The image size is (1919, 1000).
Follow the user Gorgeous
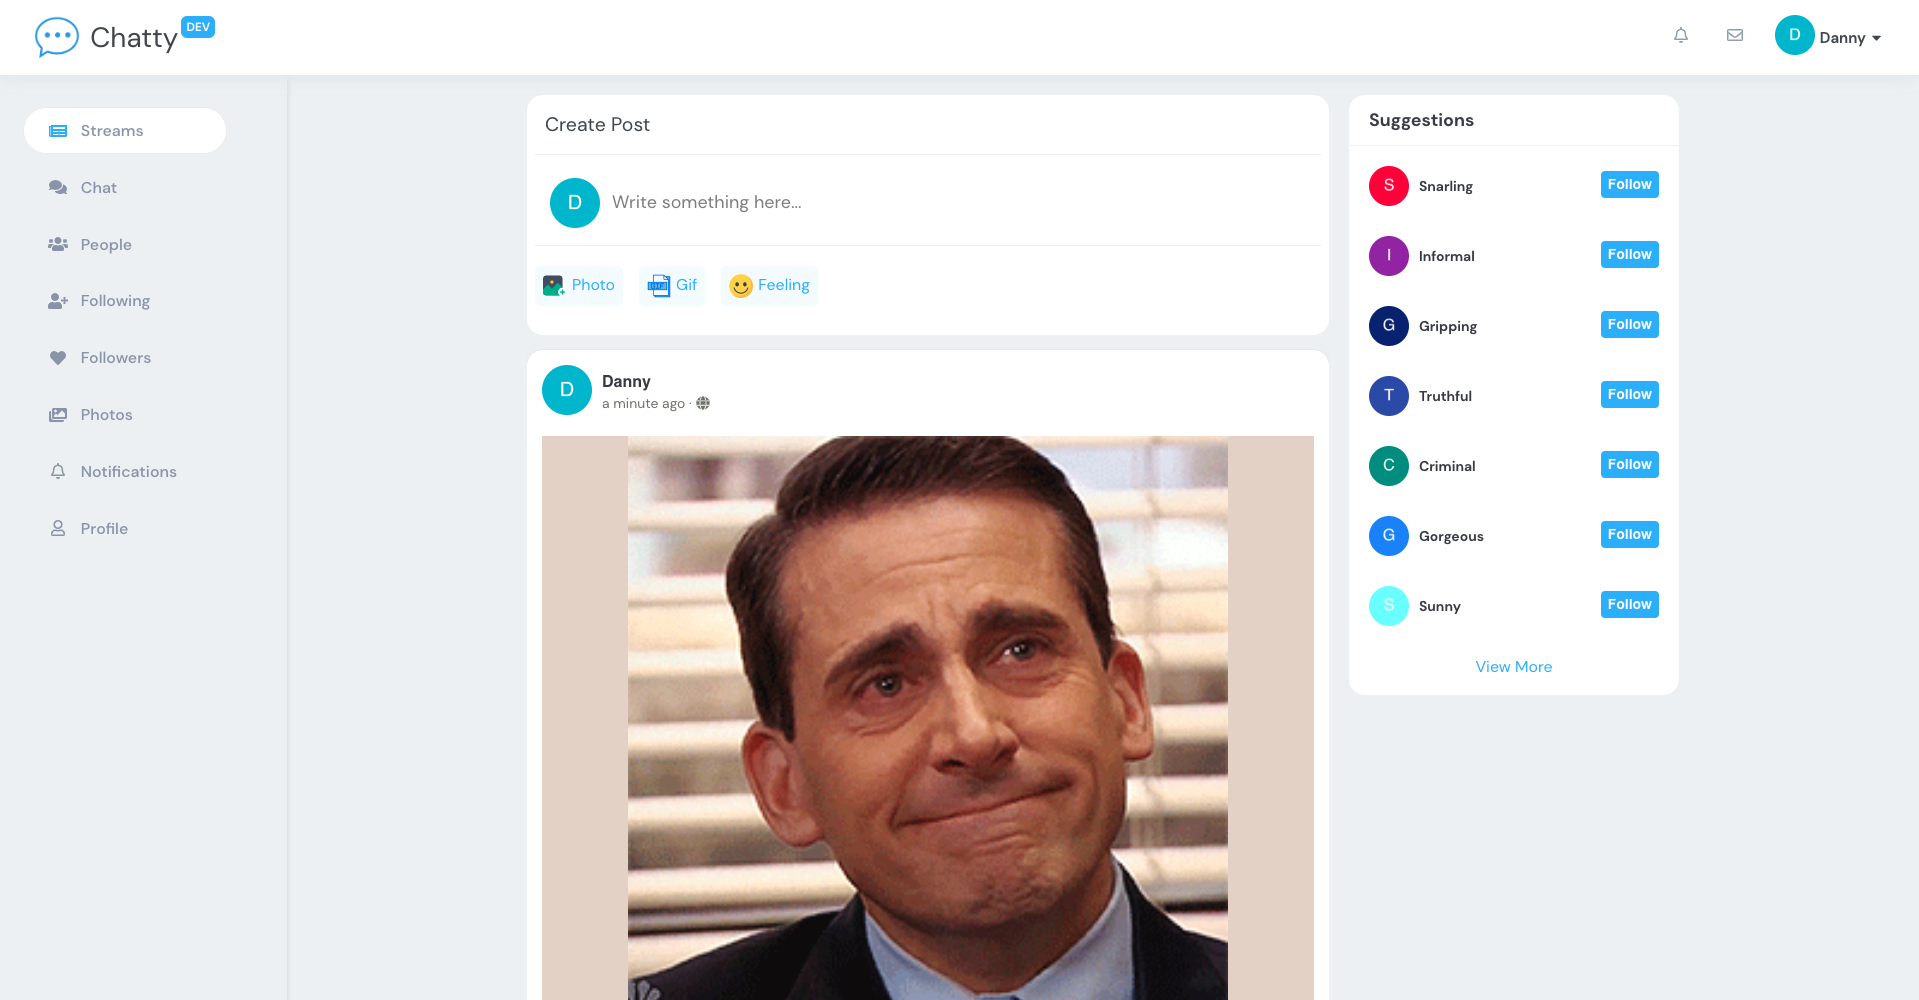1630,535
